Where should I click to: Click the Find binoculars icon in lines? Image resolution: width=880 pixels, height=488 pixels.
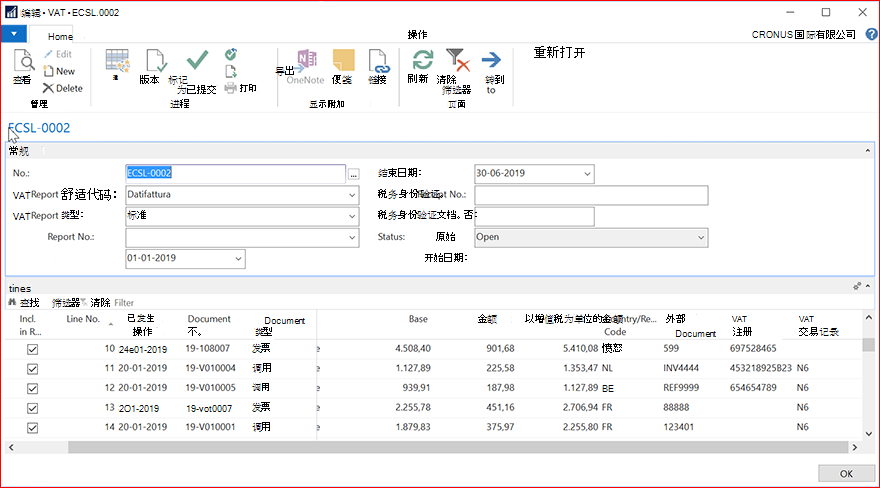point(12,302)
